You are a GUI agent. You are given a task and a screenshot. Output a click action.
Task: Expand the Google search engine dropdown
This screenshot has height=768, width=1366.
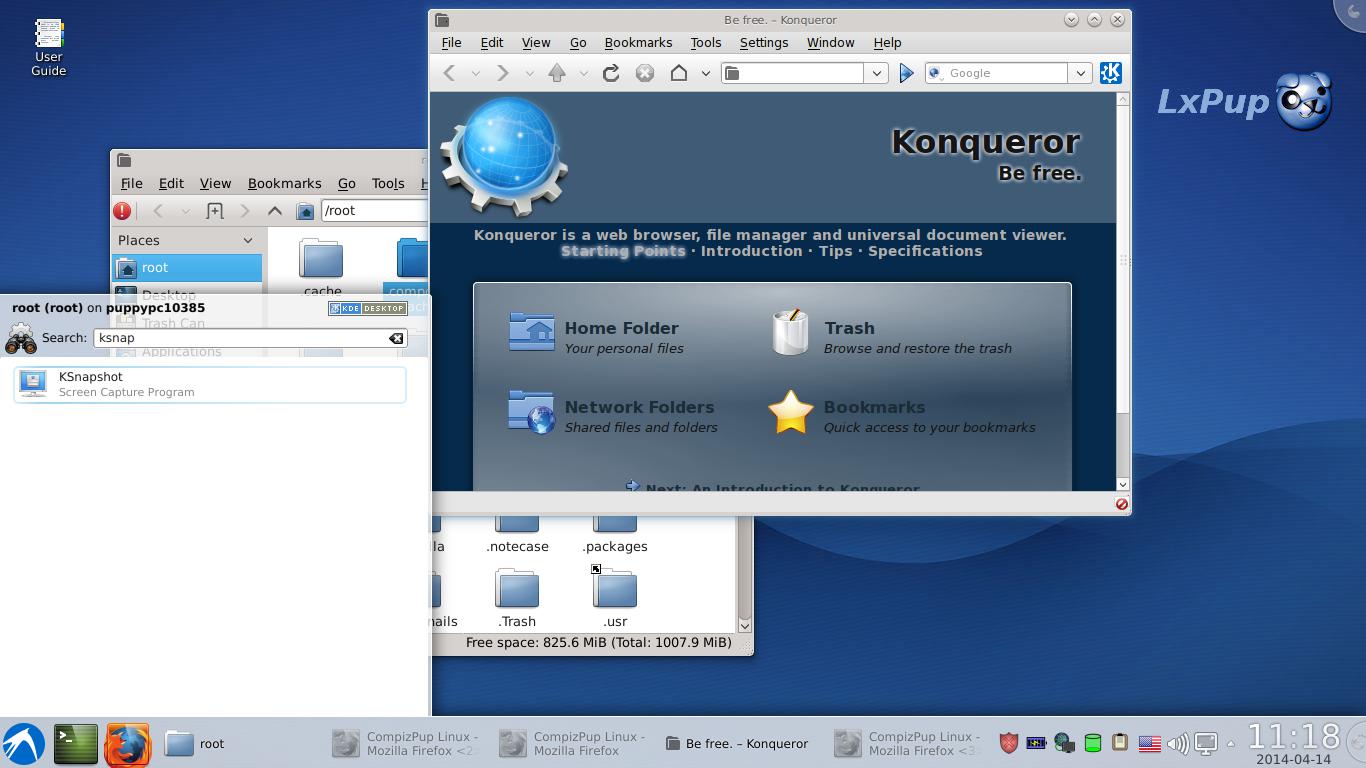tap(1080, 73)
